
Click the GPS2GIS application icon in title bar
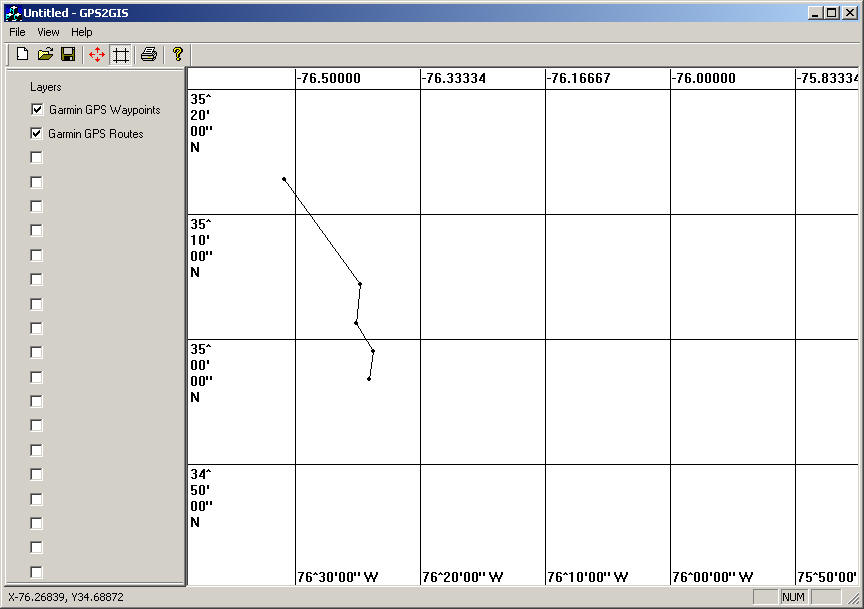[13, 13]
